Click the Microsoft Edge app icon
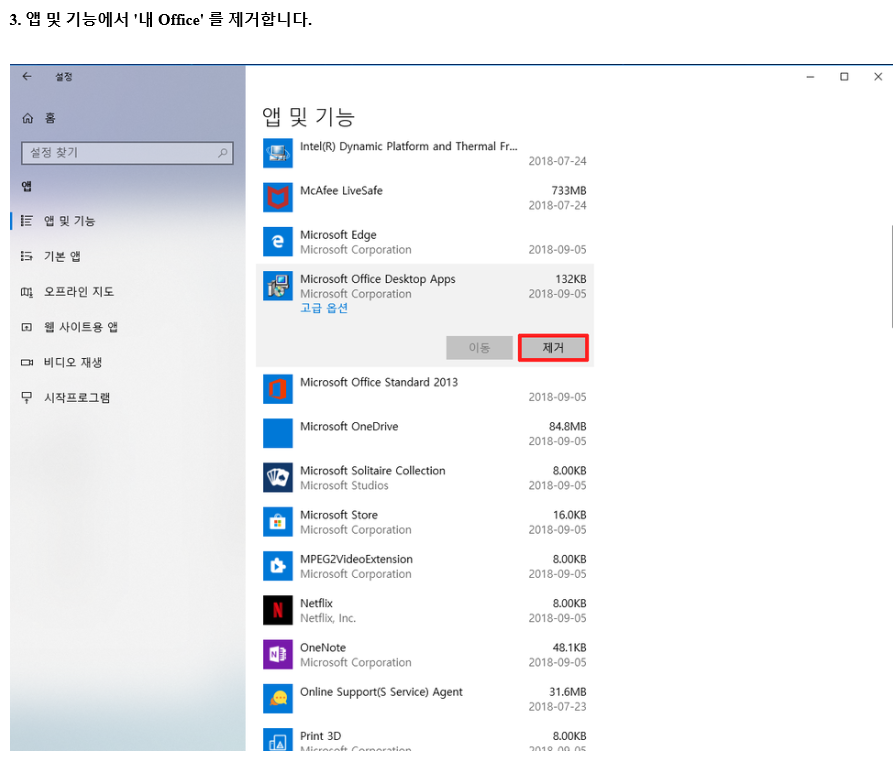The image size is (893, 767). 278,241
